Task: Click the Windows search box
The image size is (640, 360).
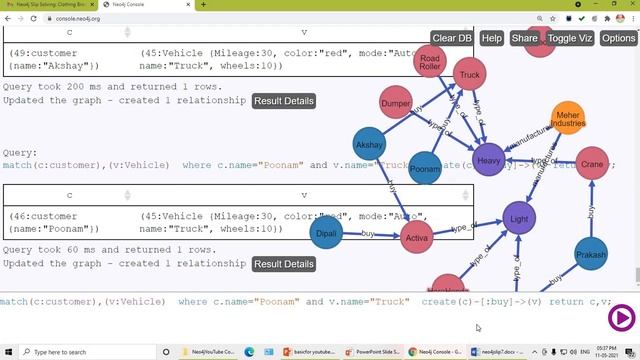Action: [87, 351]
